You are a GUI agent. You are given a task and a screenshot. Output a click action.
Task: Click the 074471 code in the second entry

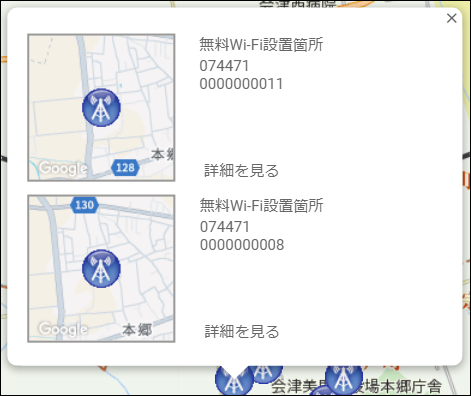225,227
